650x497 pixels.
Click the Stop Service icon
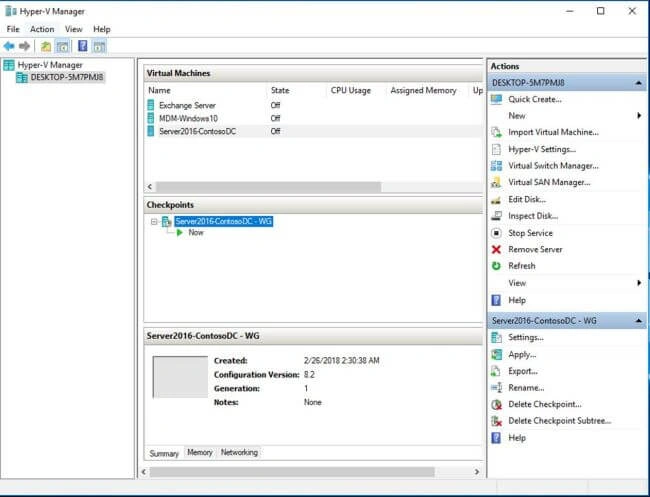(x=496, y=233)
